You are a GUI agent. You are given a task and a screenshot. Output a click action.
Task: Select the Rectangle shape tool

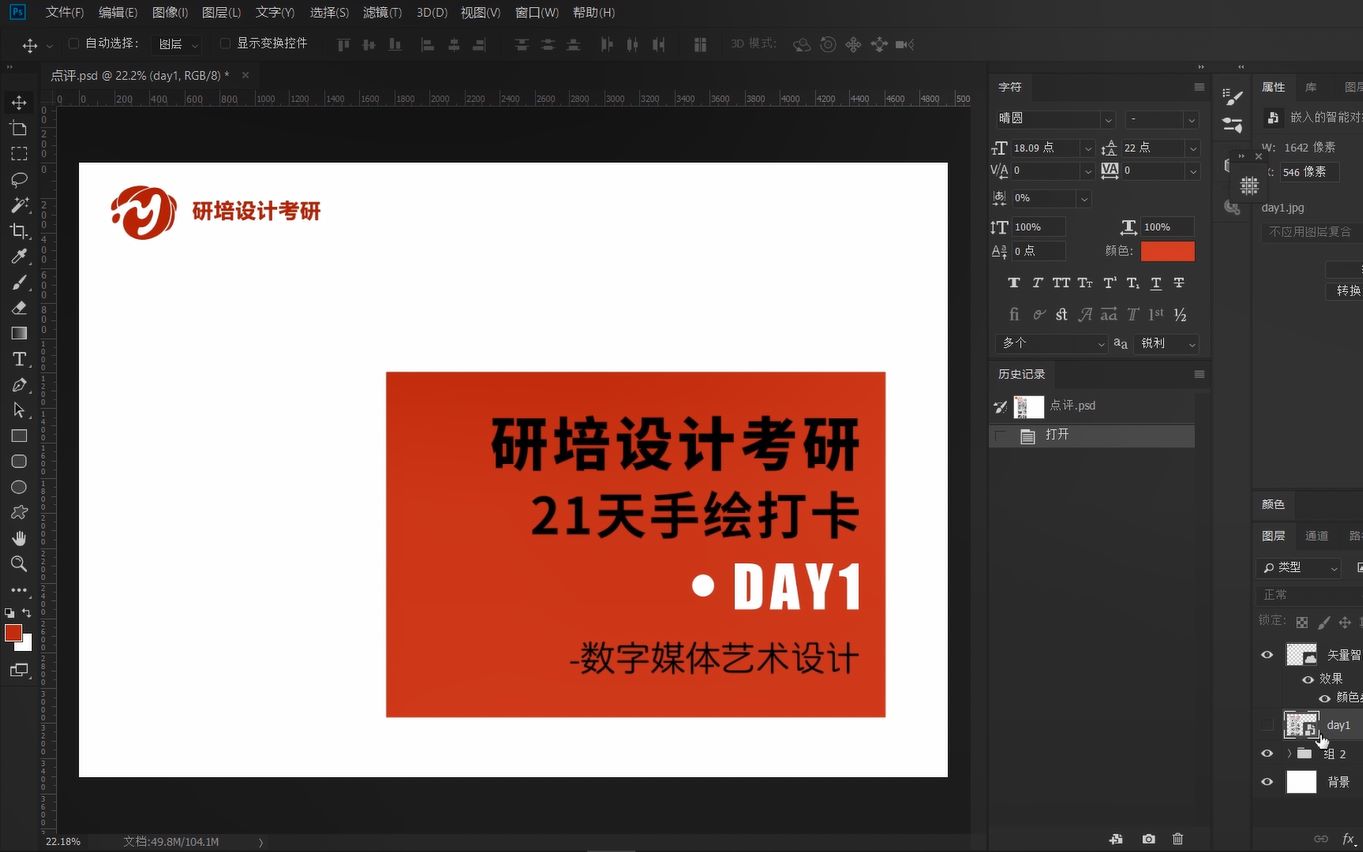pyautogui.click(x=18, y=436)
